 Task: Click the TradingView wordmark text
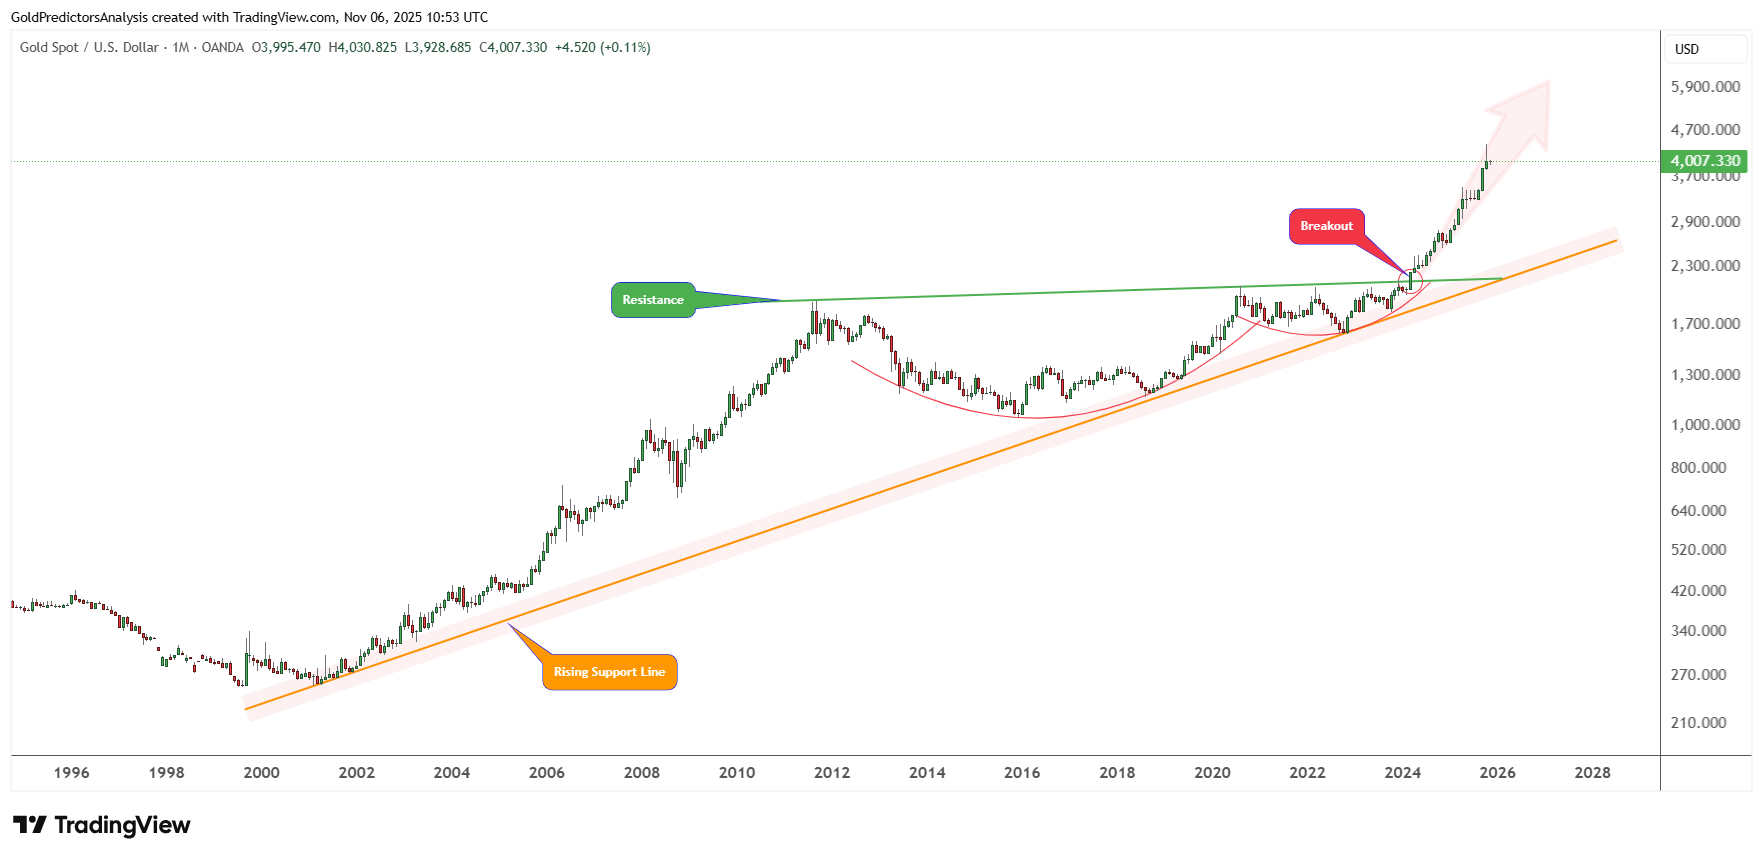(122, 825)
